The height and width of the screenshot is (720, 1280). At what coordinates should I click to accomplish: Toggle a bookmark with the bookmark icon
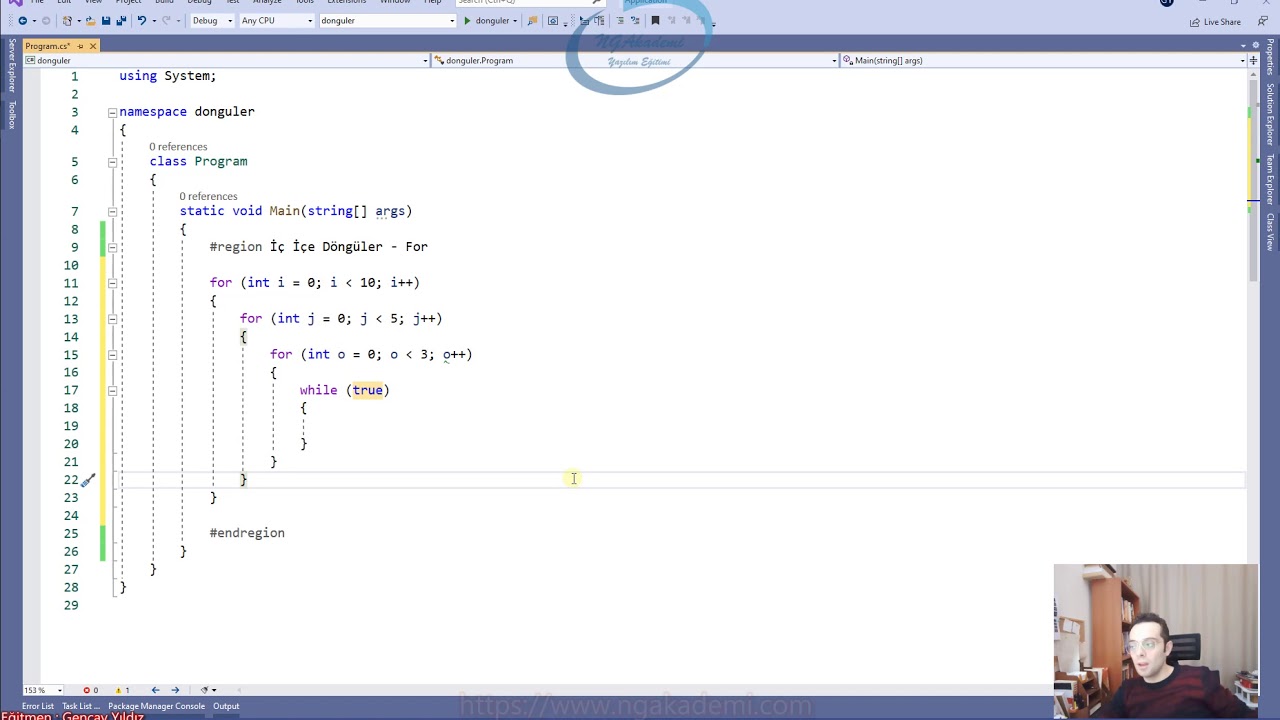[x=655, y=21]
